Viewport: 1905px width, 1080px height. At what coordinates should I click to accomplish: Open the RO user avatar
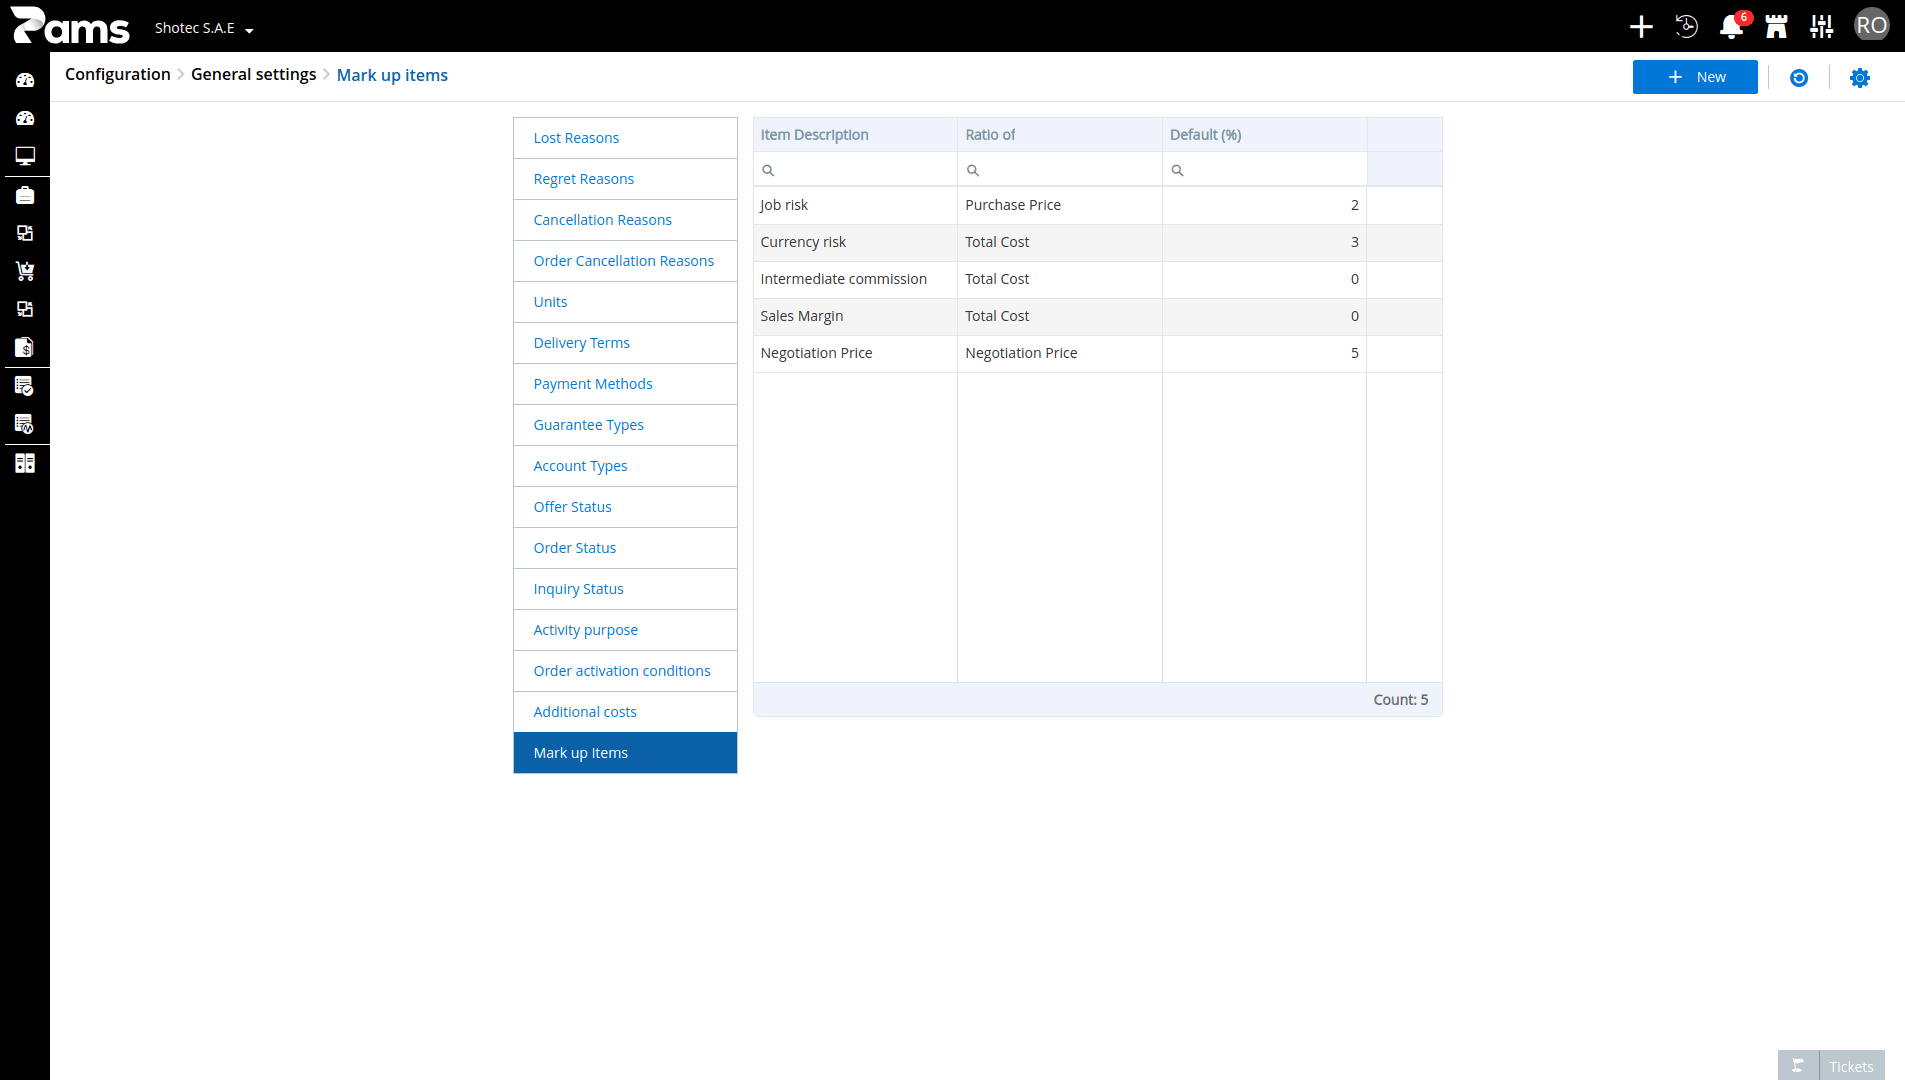pyautogui.click(x=1871, y=26)
